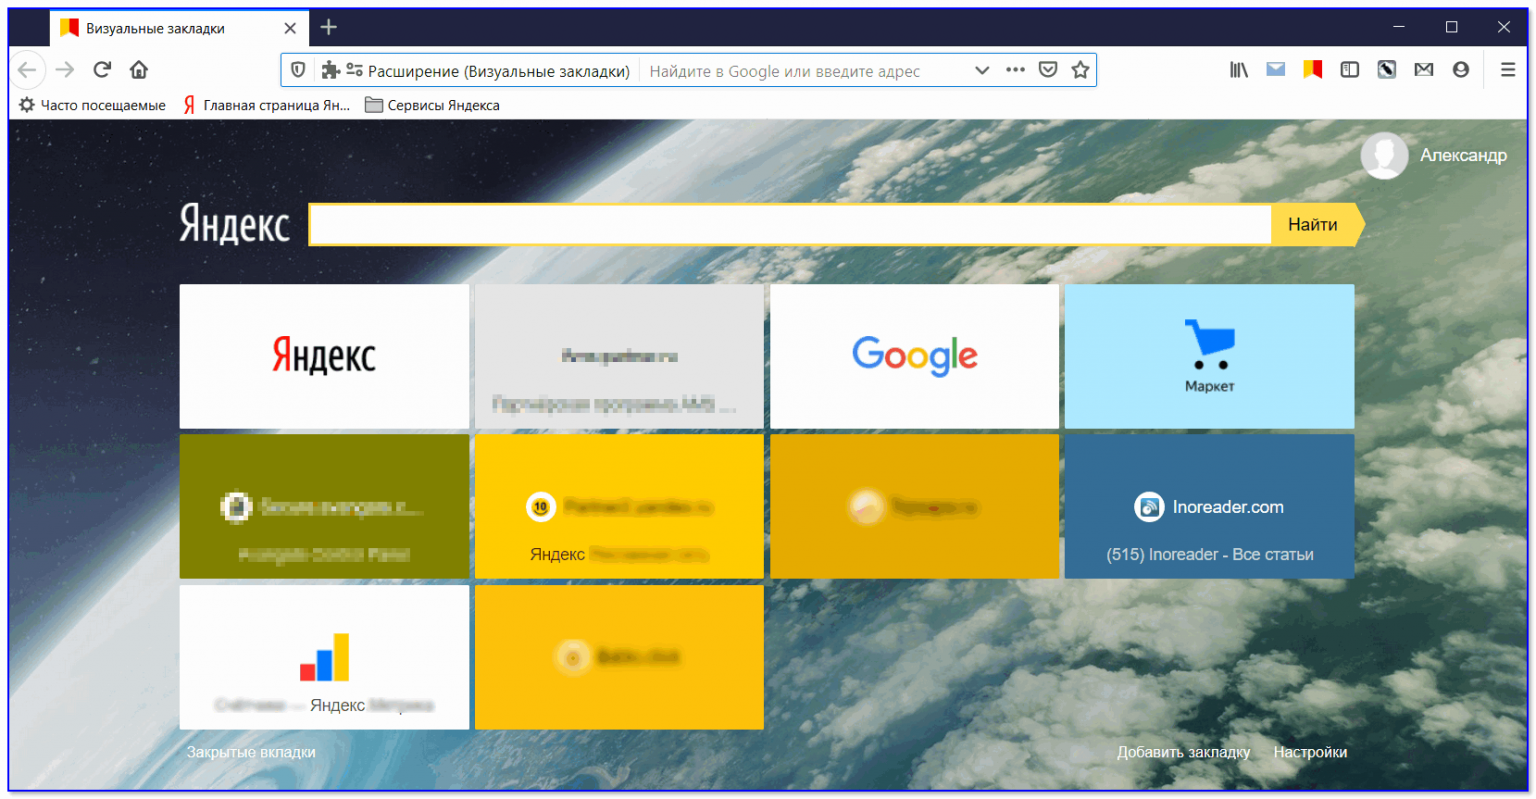Open the Firefox account avatar icon
This screenshot has height=799, width=1536.
1461,70
